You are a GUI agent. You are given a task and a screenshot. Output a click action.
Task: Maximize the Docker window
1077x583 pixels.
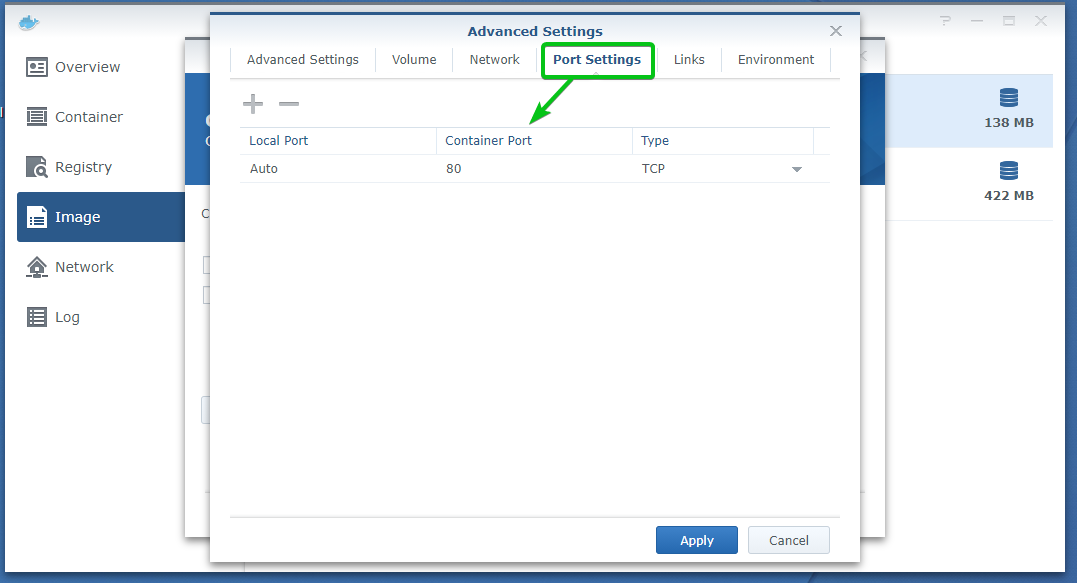[1008, 21]
